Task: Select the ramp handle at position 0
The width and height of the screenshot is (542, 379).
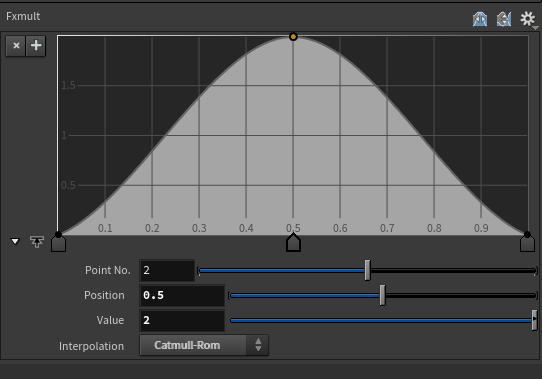Action: pyautogui.click(x=58, y=244)
